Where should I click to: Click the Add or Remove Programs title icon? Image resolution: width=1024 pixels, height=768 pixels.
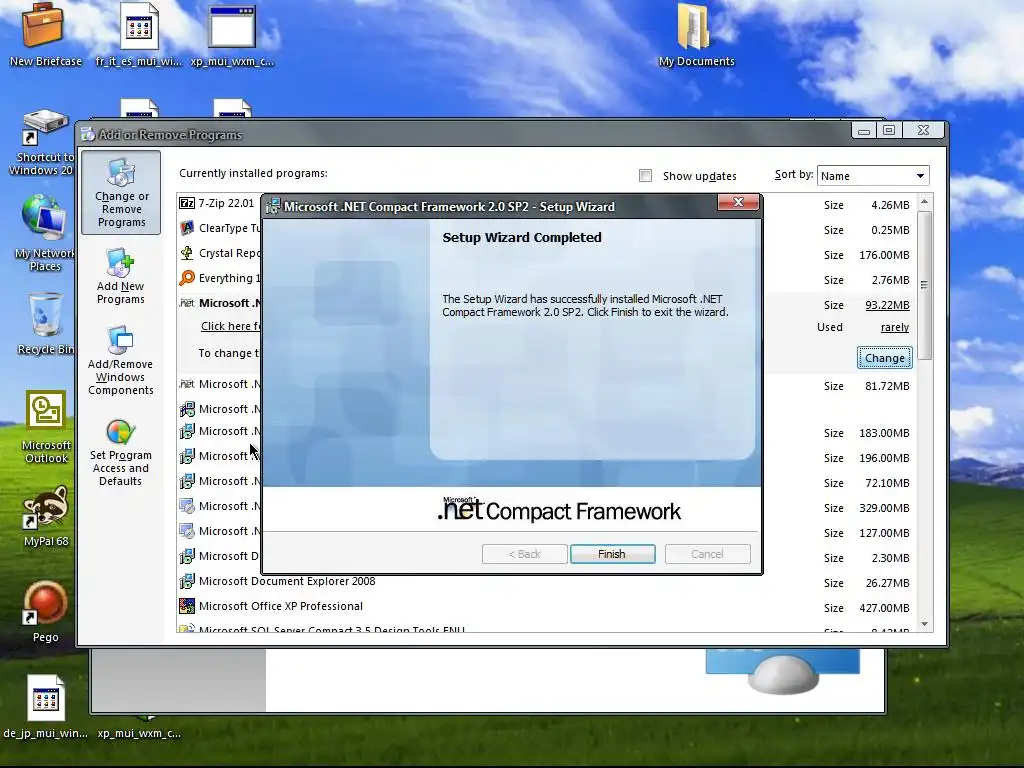point(88,135)
